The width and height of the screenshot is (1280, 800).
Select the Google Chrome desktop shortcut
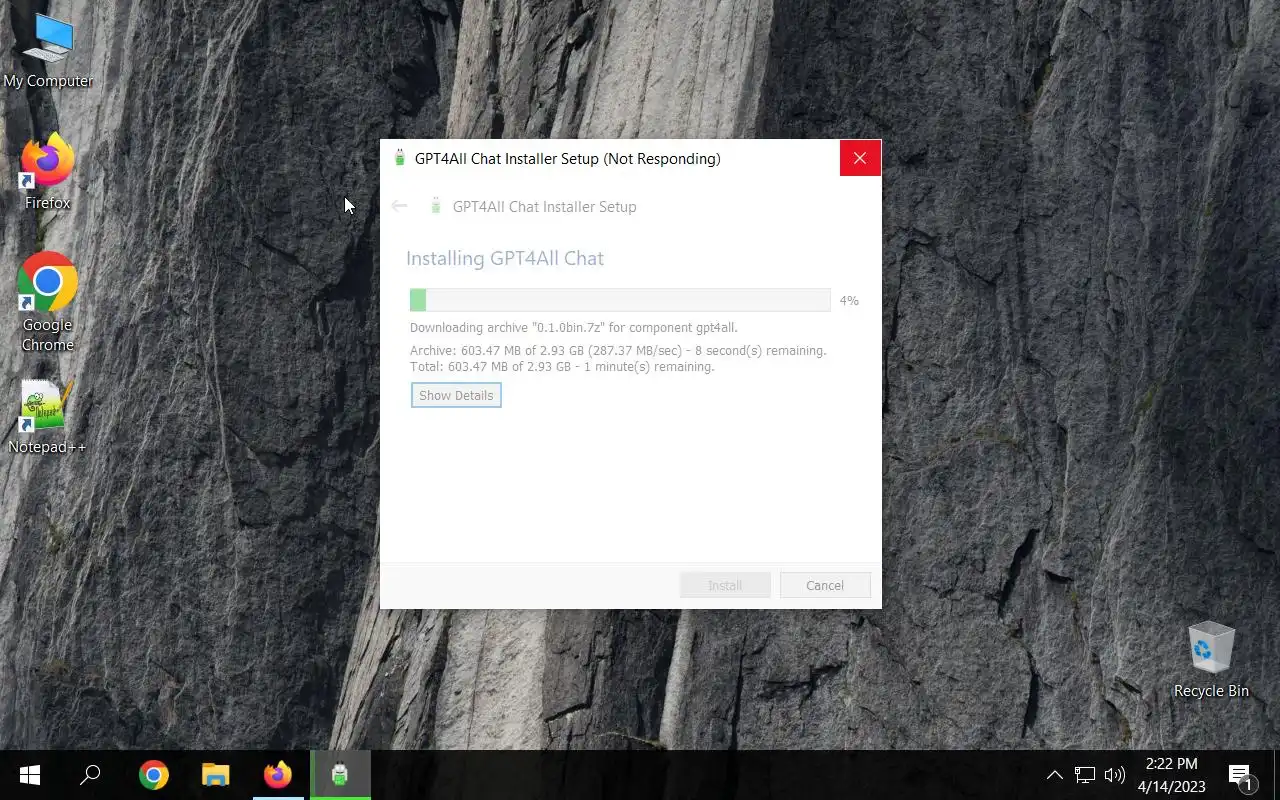(47, 302)
